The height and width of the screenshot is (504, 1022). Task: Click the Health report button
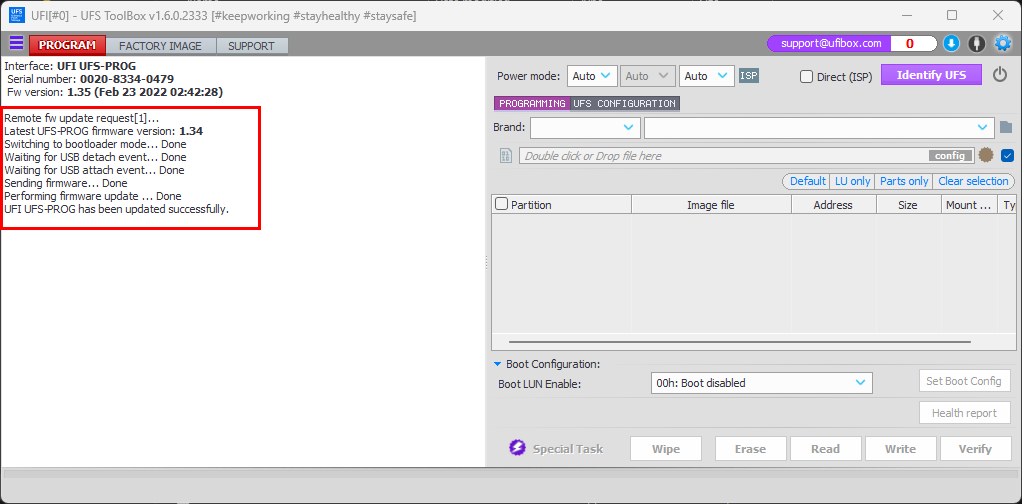click(x=964, y=413)
